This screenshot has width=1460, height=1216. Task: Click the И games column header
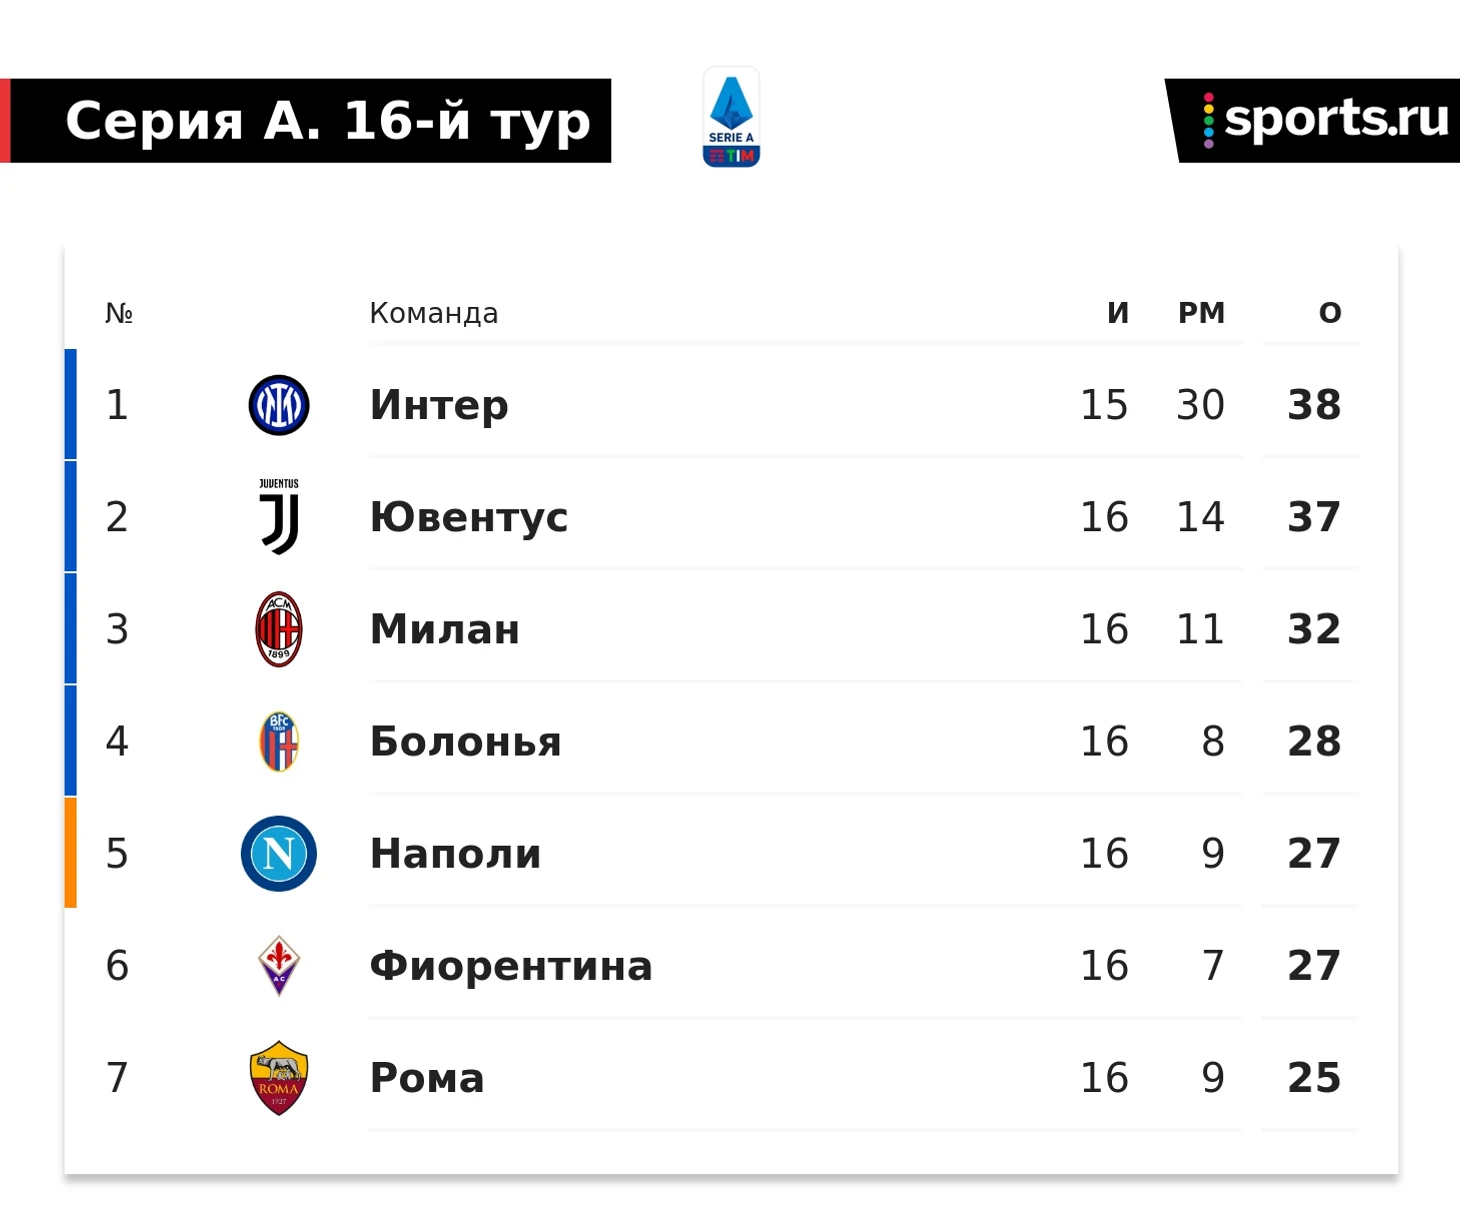coord(1118,313)
